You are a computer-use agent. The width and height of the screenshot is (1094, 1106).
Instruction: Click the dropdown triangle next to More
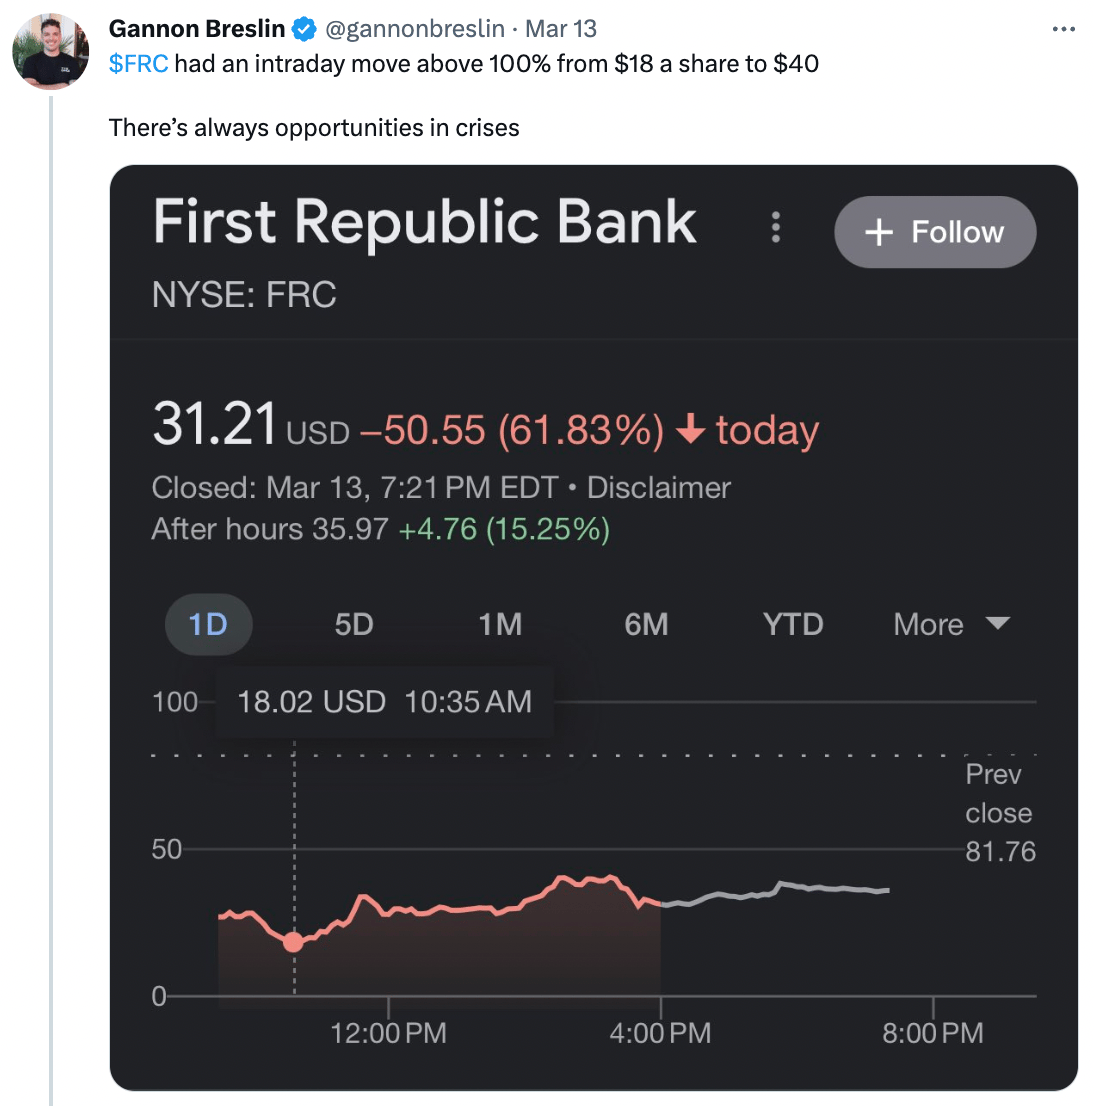(x=997, y=623)
